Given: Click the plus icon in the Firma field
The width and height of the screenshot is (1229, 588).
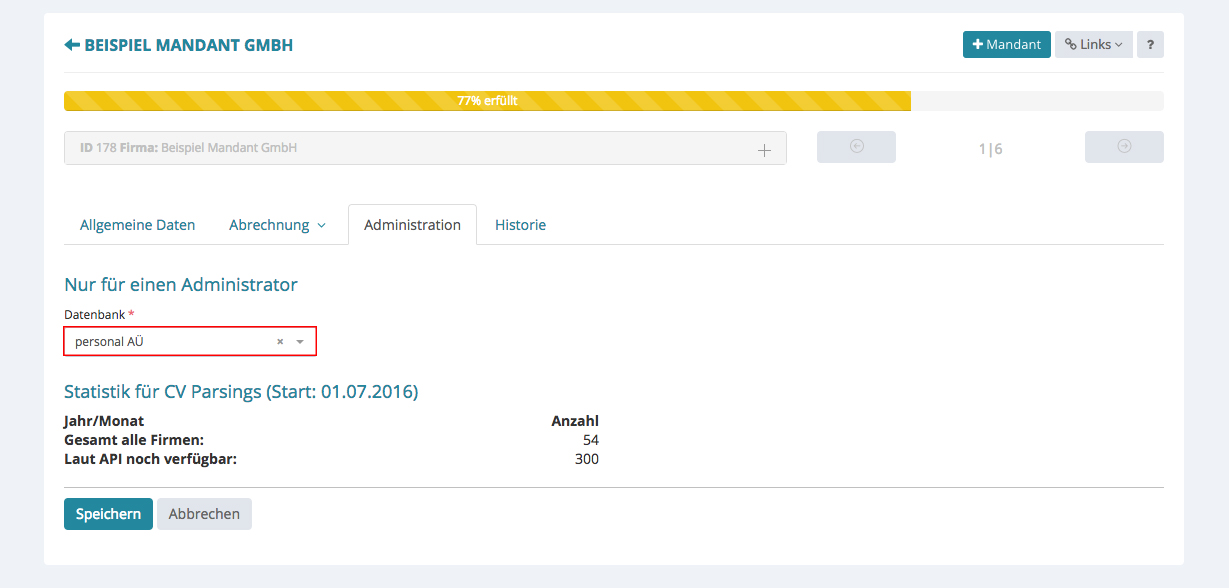Looking at the screenshot, I should [764, 150].
